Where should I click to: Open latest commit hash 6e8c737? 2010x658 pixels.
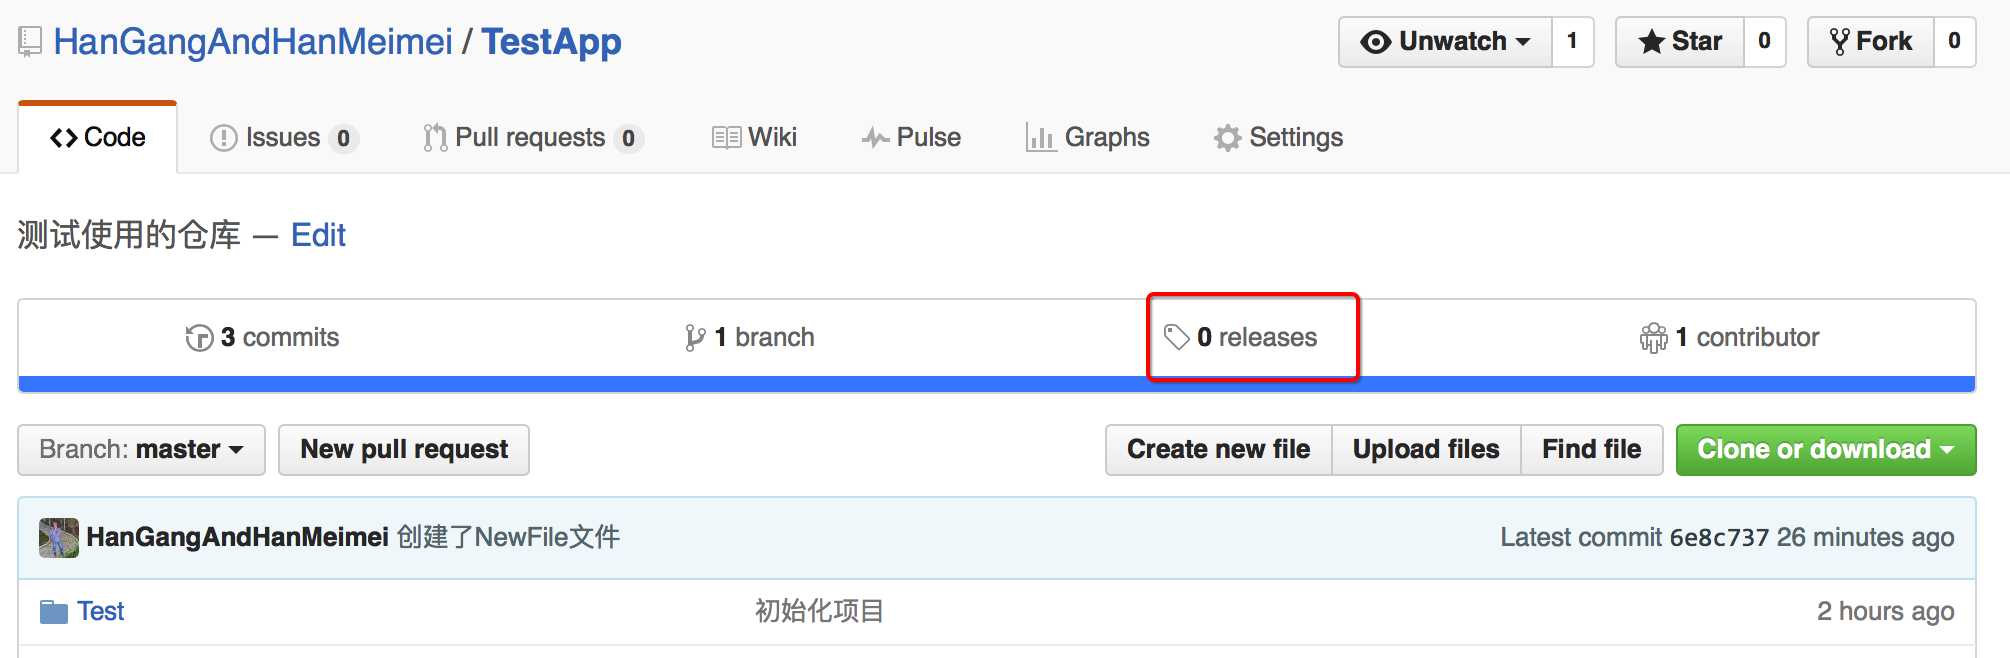[x=1719, y=538]
